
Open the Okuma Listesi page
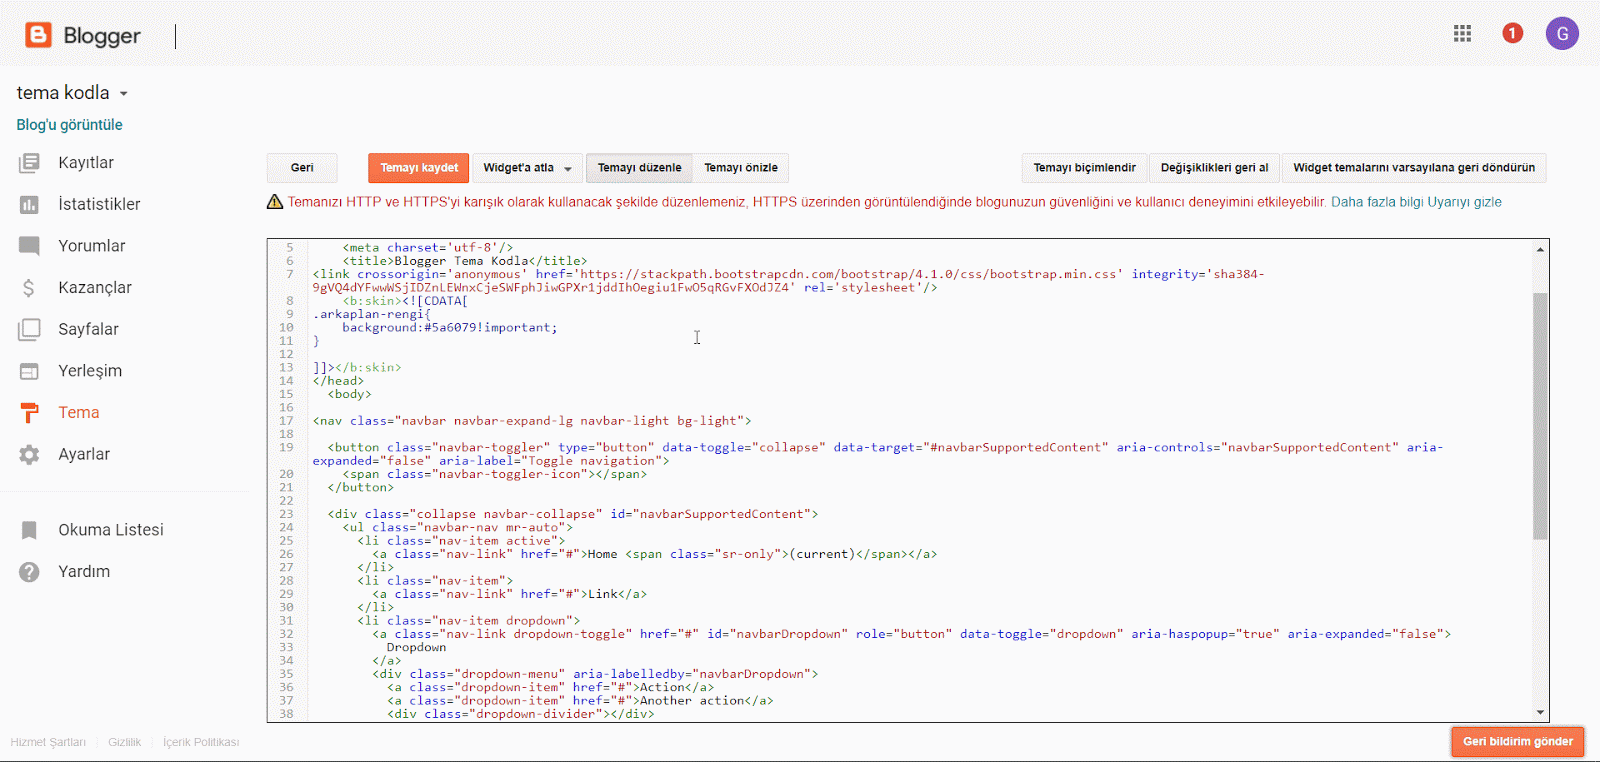(x=111, y=530)
